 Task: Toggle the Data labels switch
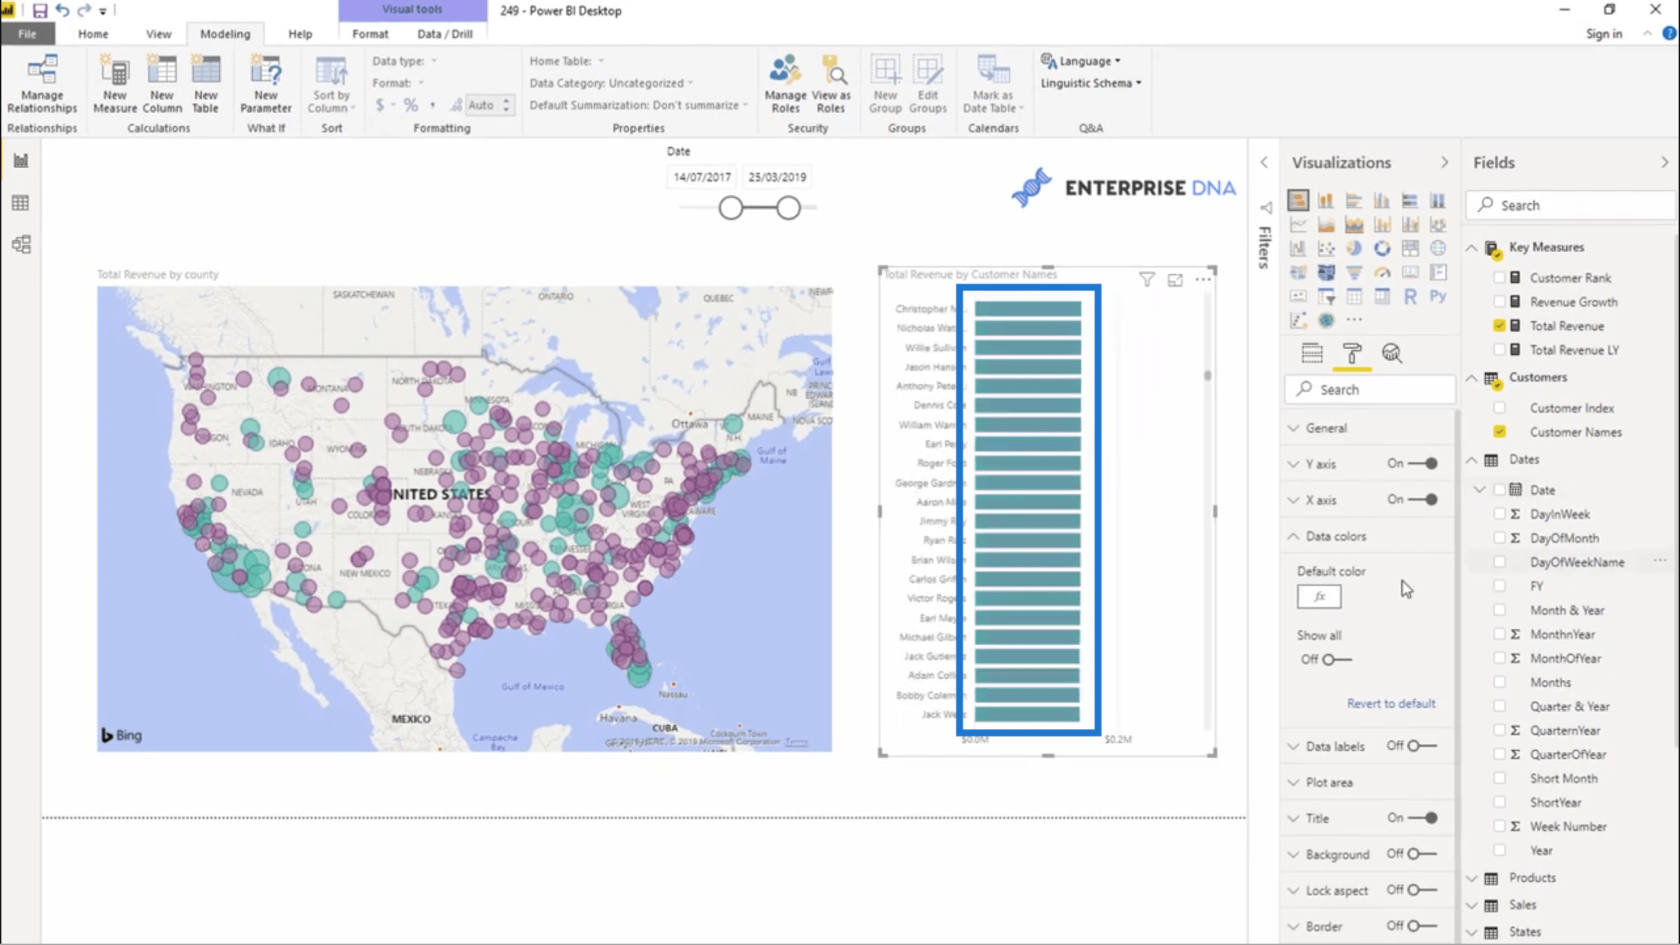1422,746
